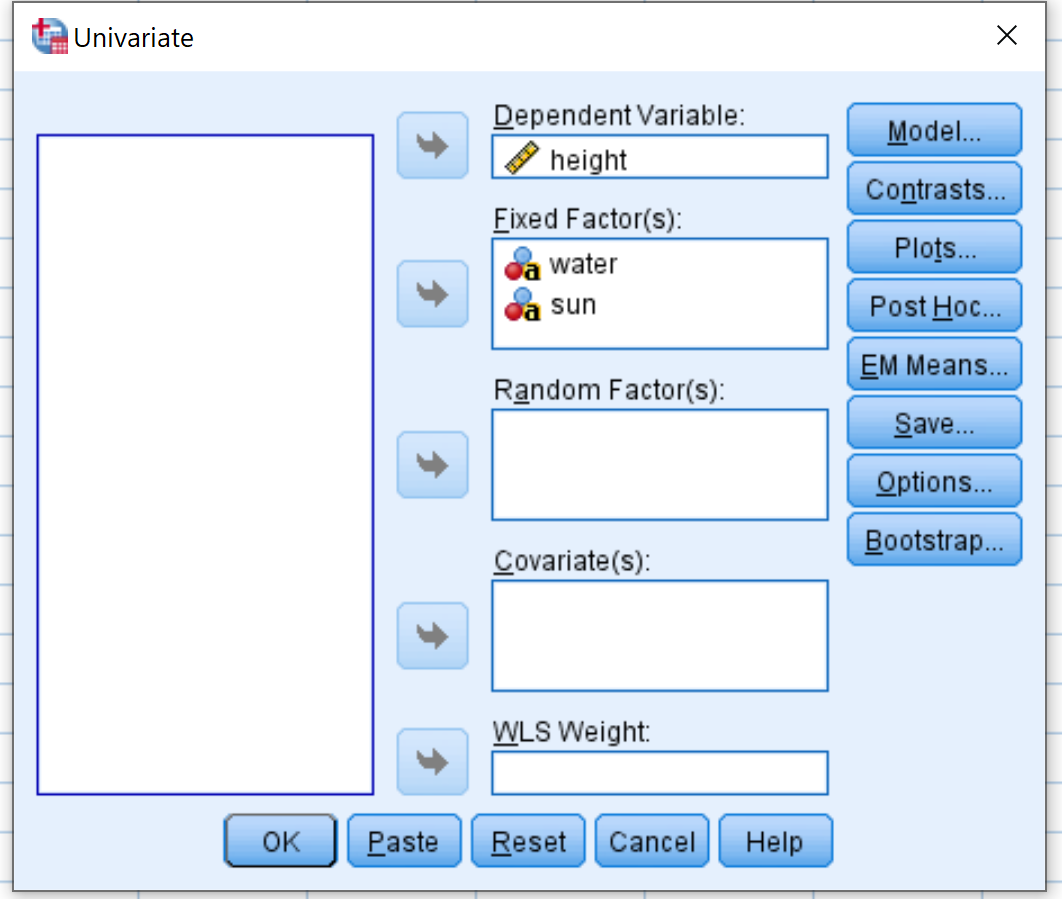Screen dimensions: 1062x899
Task: Click the empty source variable list box
Action: pyautogui.click(x=205, y=465)
